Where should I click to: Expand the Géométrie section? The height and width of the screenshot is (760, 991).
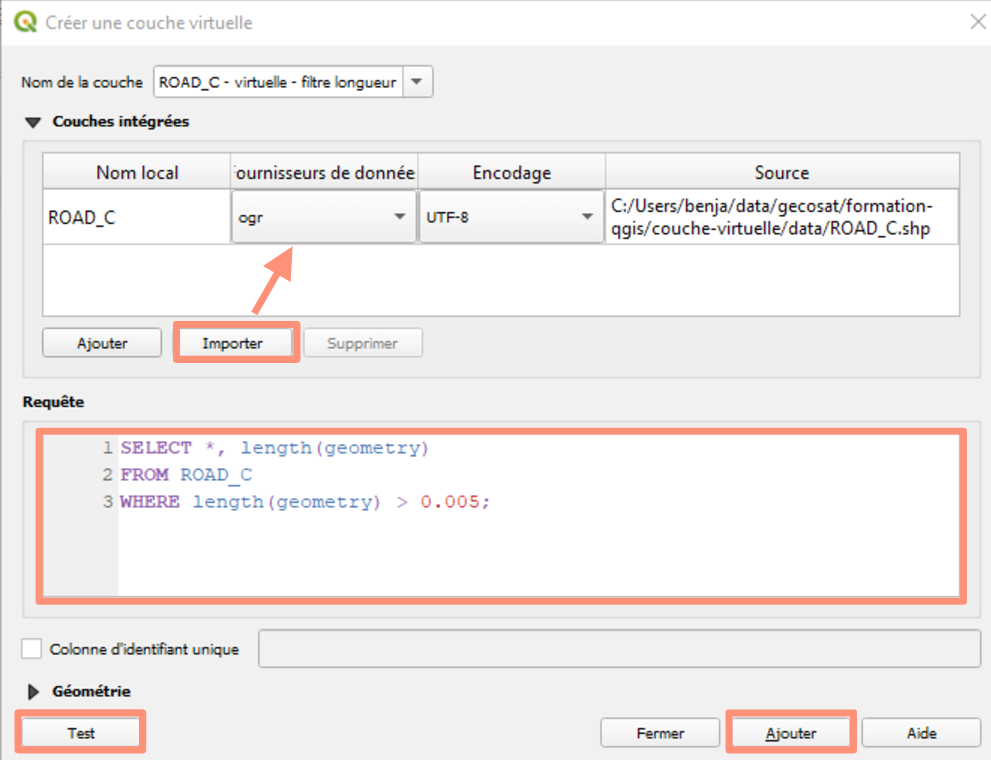click(33, 691)
